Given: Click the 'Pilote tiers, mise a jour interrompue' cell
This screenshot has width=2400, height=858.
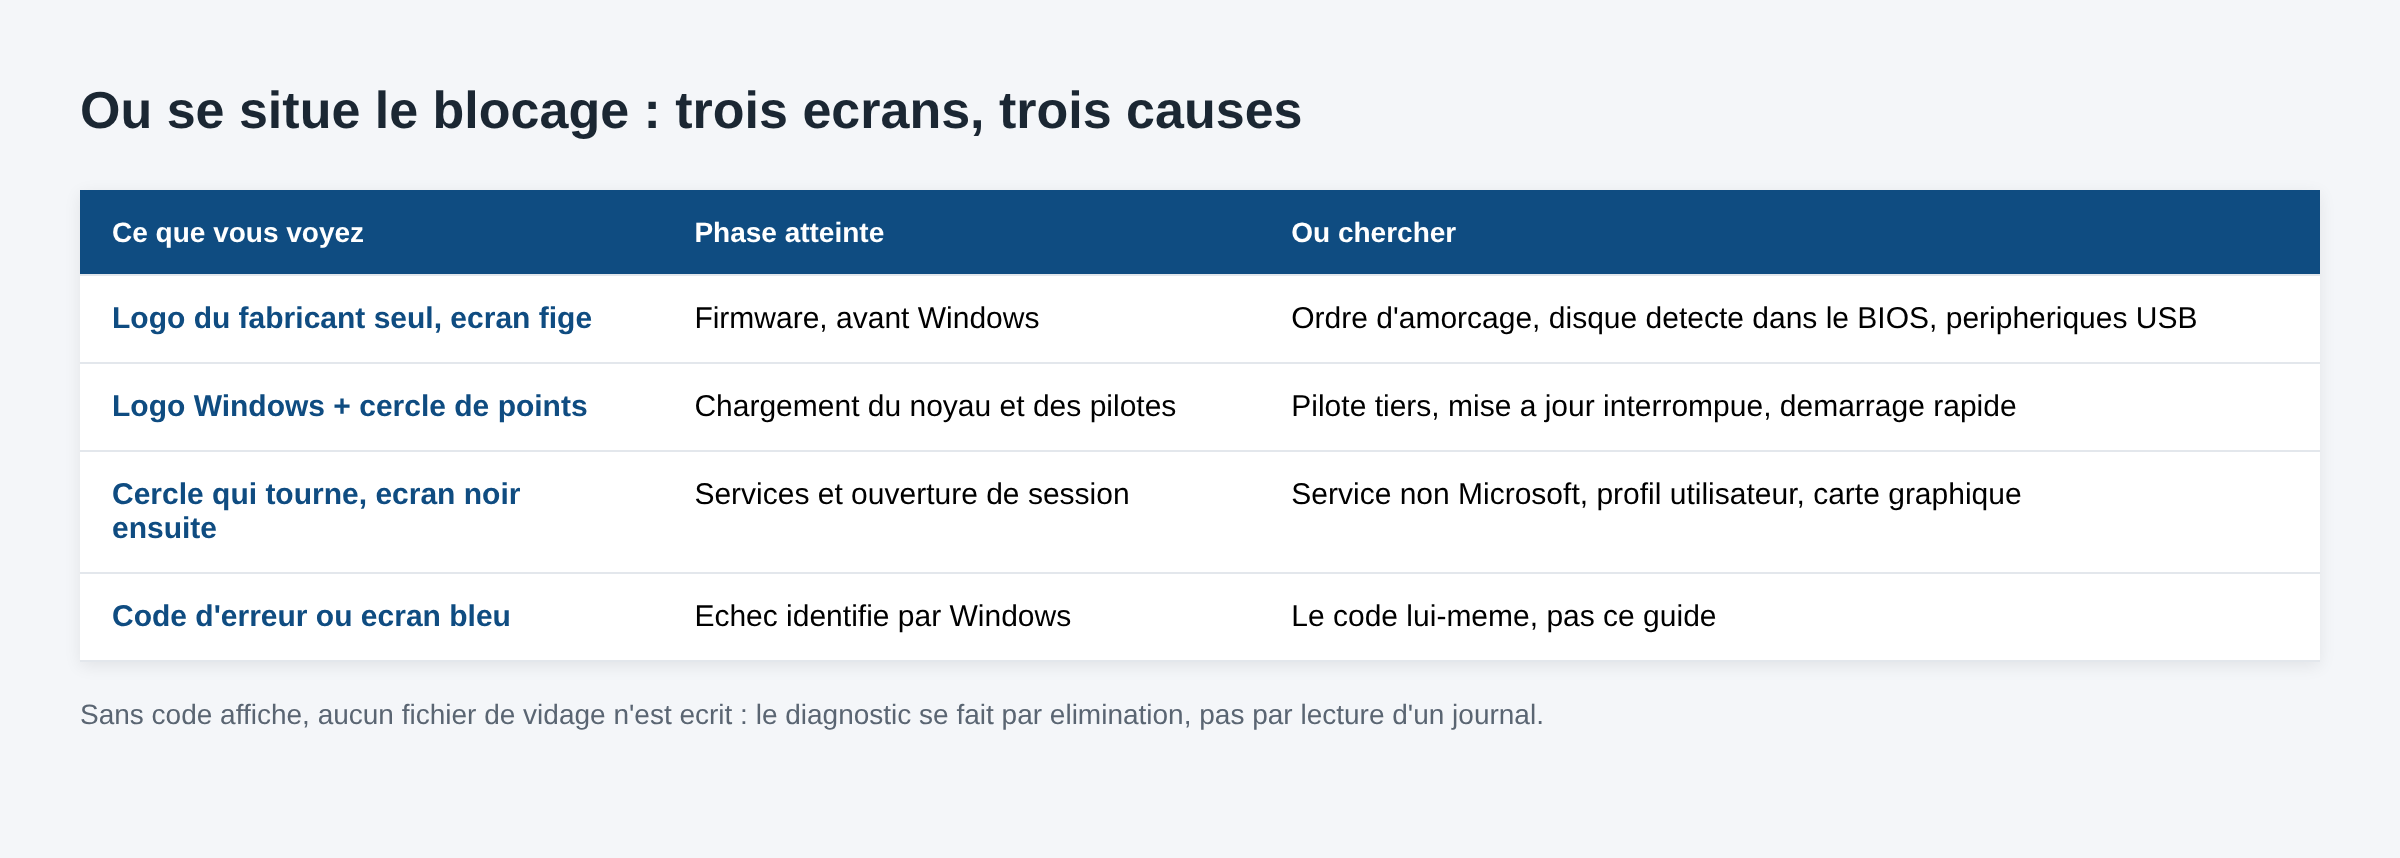Looking at the screenshot, I should tap(1653, 406).
